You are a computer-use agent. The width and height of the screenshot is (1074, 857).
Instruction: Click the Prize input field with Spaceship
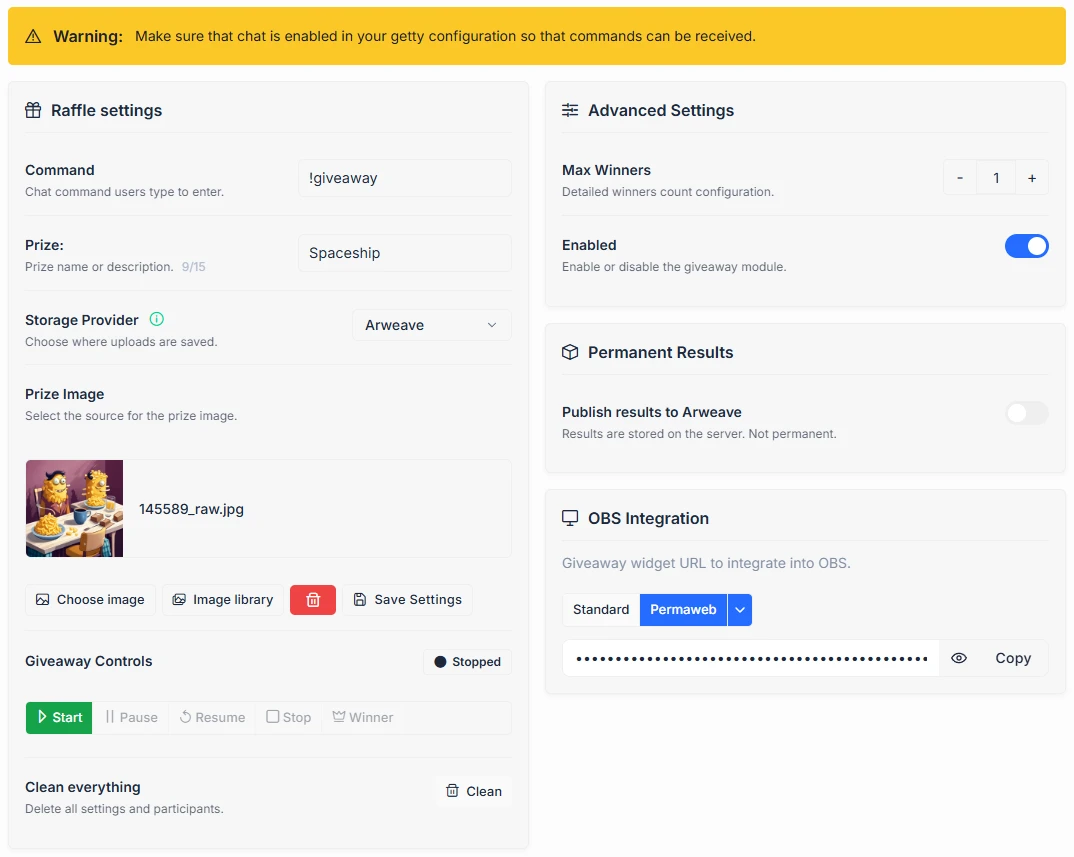[404, 253]
